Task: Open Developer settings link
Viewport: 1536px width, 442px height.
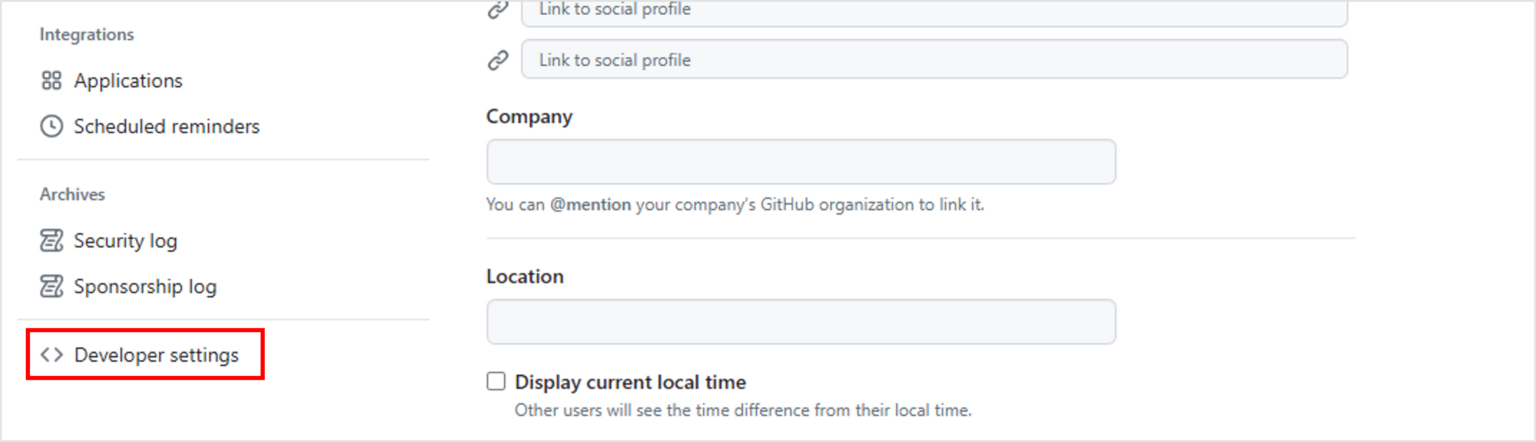Action: [156, 355]
